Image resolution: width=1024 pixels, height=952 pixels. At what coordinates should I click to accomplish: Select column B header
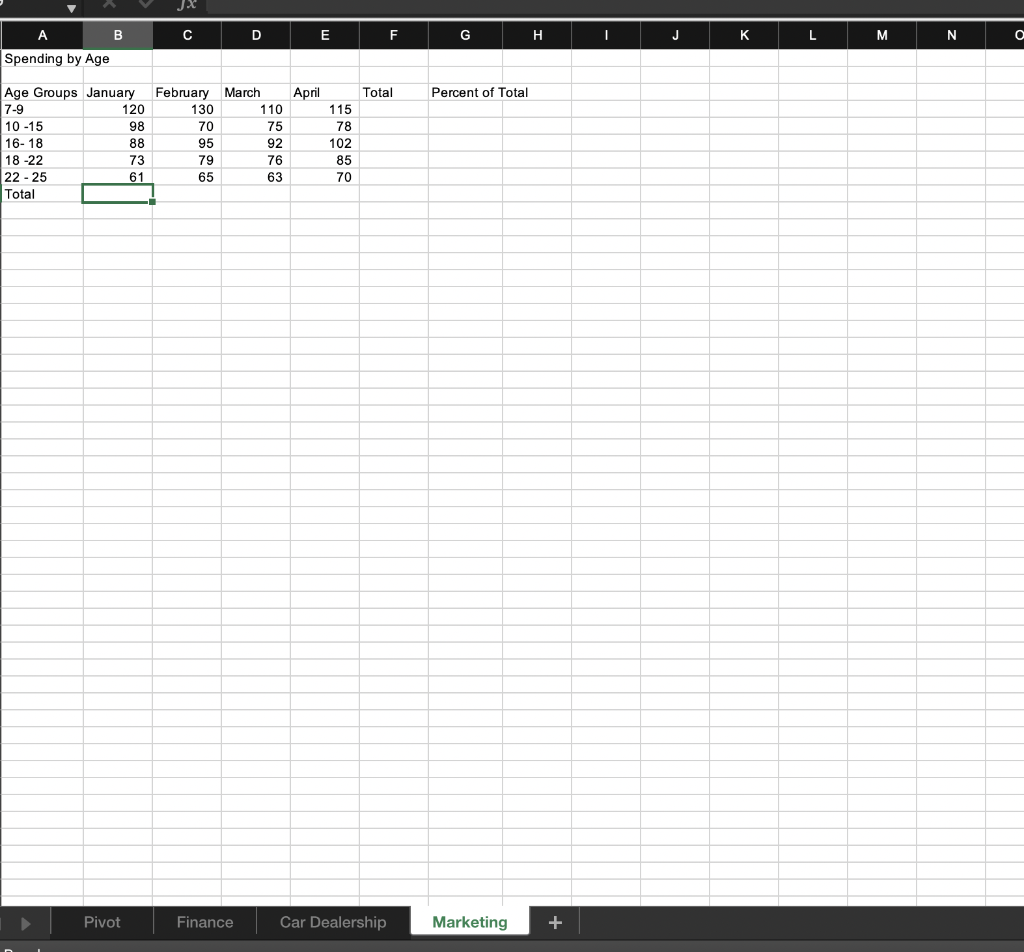point(118,35)
